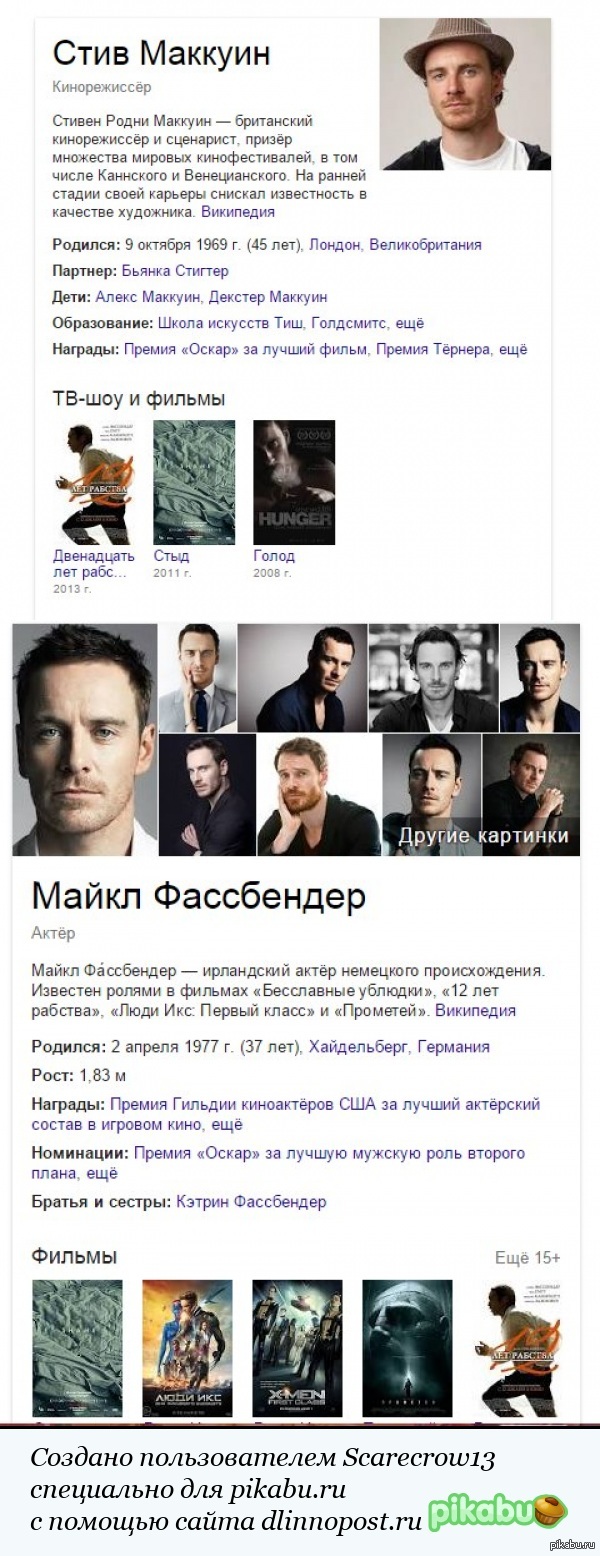
Task: Click the pikabu logo in footer
Action: [x=497, y=1511]
